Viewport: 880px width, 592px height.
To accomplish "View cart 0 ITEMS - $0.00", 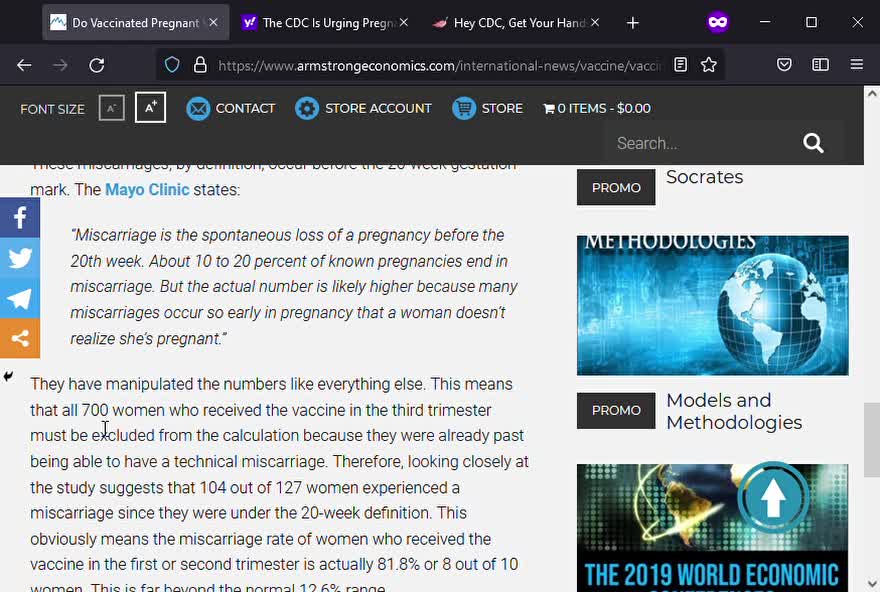I will [x=597, y=108].
